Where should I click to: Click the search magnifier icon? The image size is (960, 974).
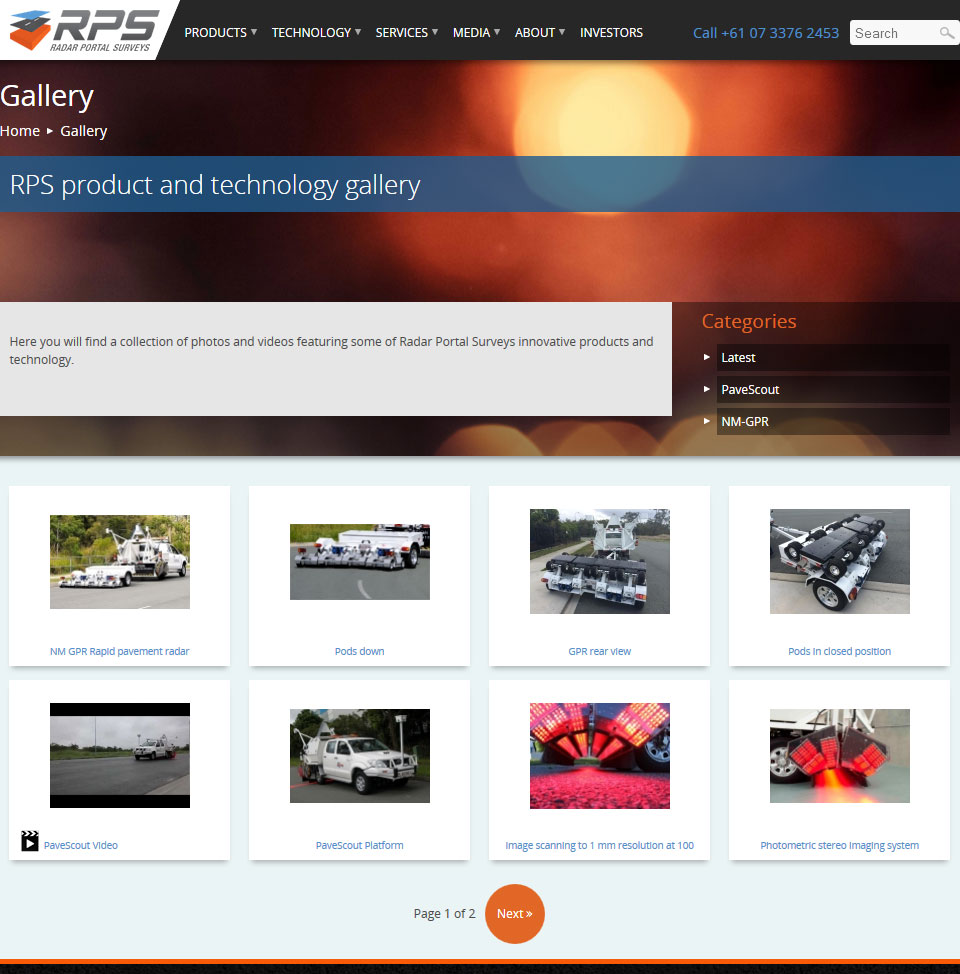pos(946,33)
